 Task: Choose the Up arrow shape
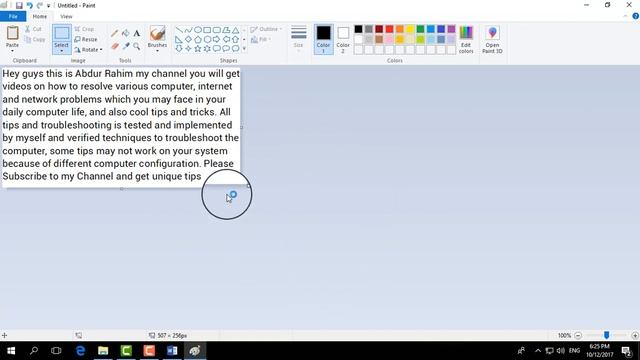[236, 39]
